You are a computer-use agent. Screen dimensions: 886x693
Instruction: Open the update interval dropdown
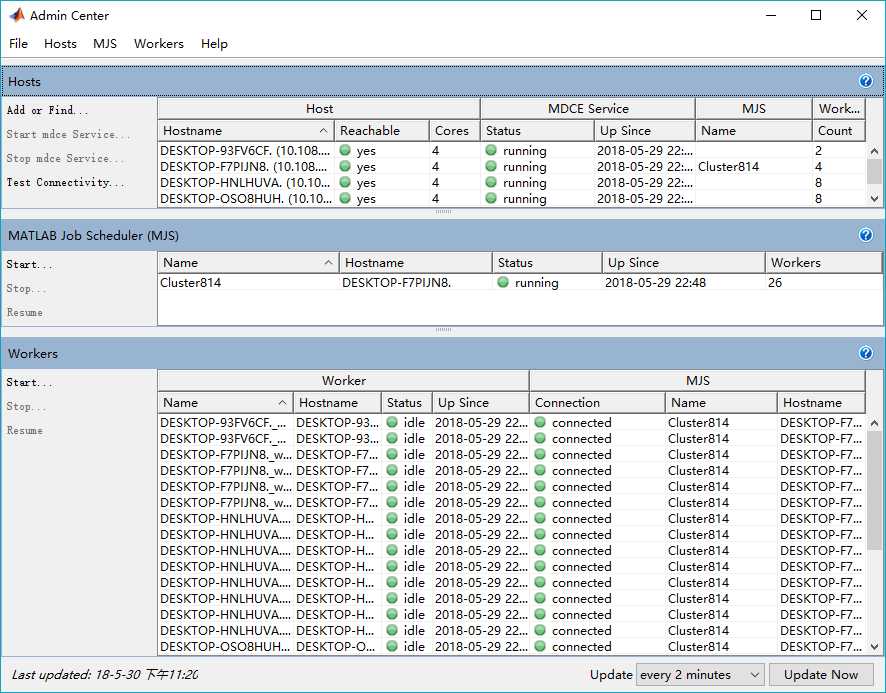pyautogui.click(x=700, y=674)
